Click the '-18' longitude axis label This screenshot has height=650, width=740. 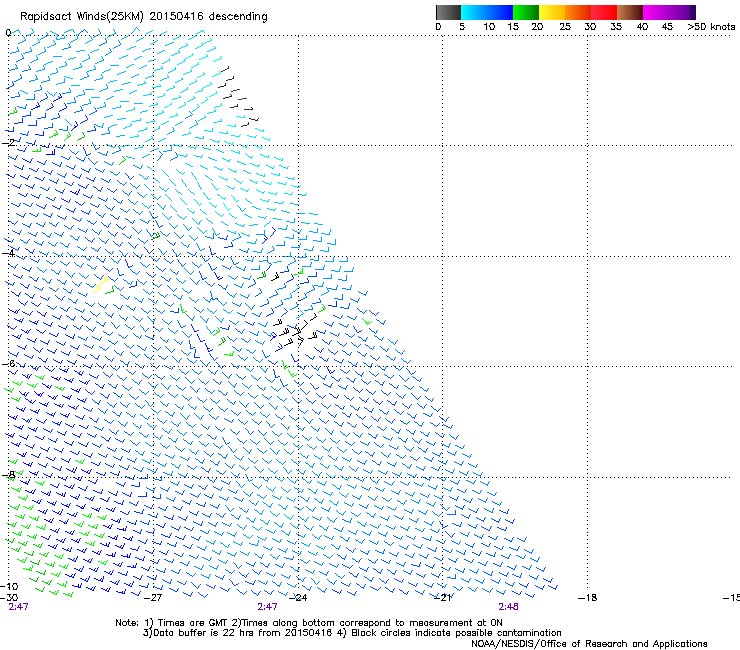tap(588, 597)
